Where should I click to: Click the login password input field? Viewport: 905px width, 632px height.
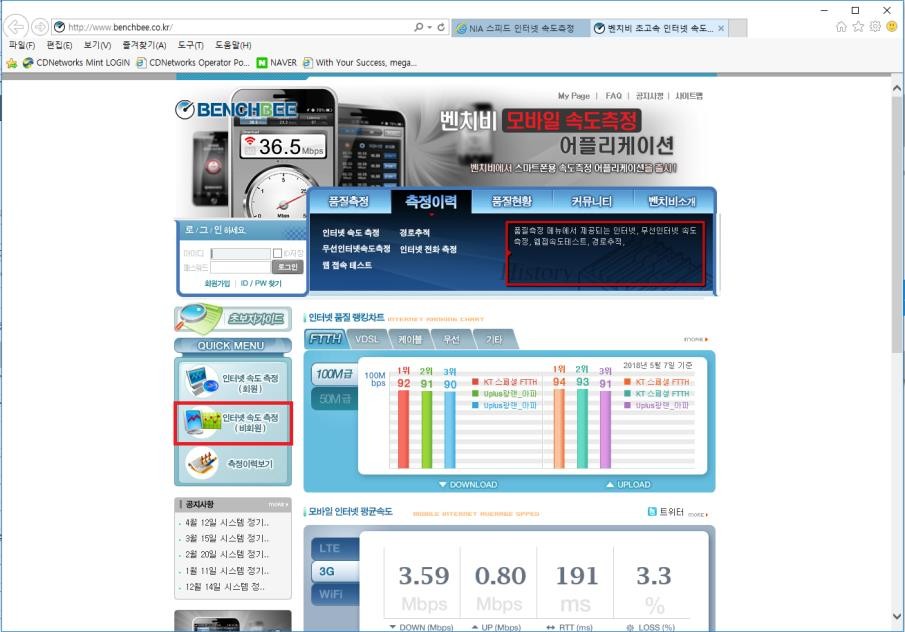click(x=241, y=267)
